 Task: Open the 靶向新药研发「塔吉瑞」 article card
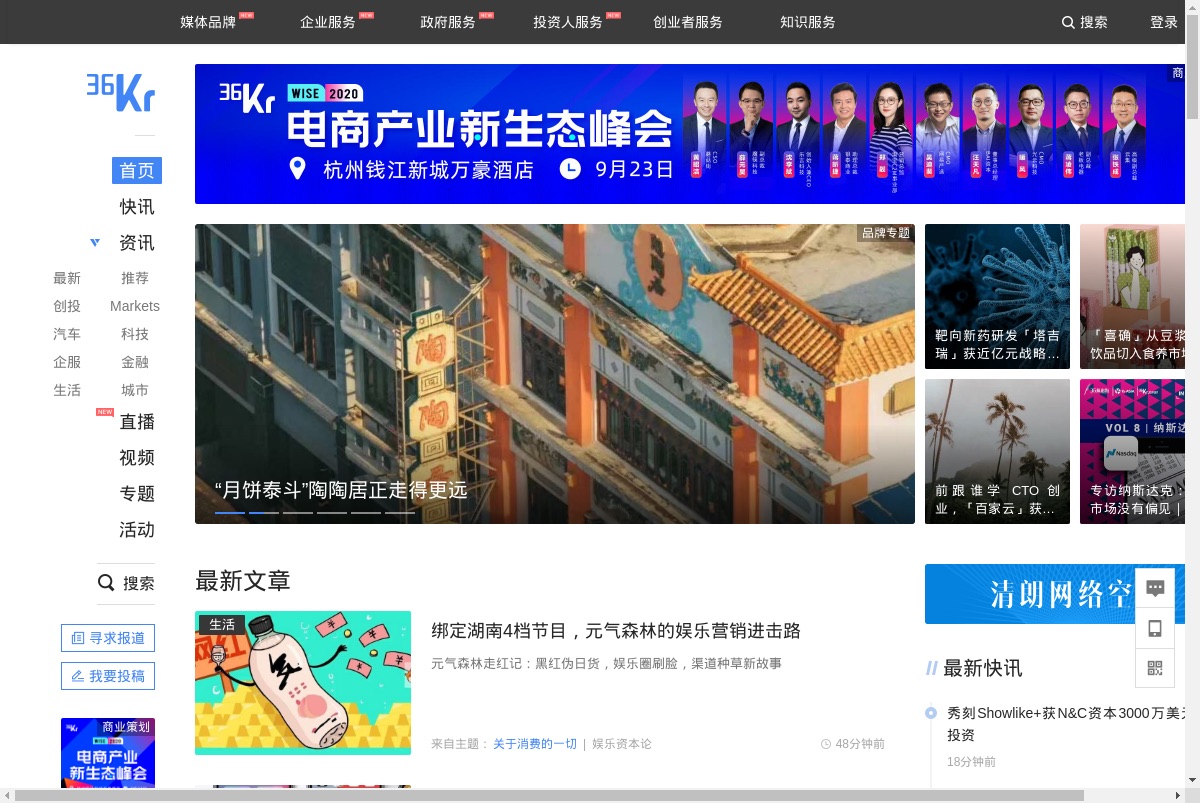997,296
